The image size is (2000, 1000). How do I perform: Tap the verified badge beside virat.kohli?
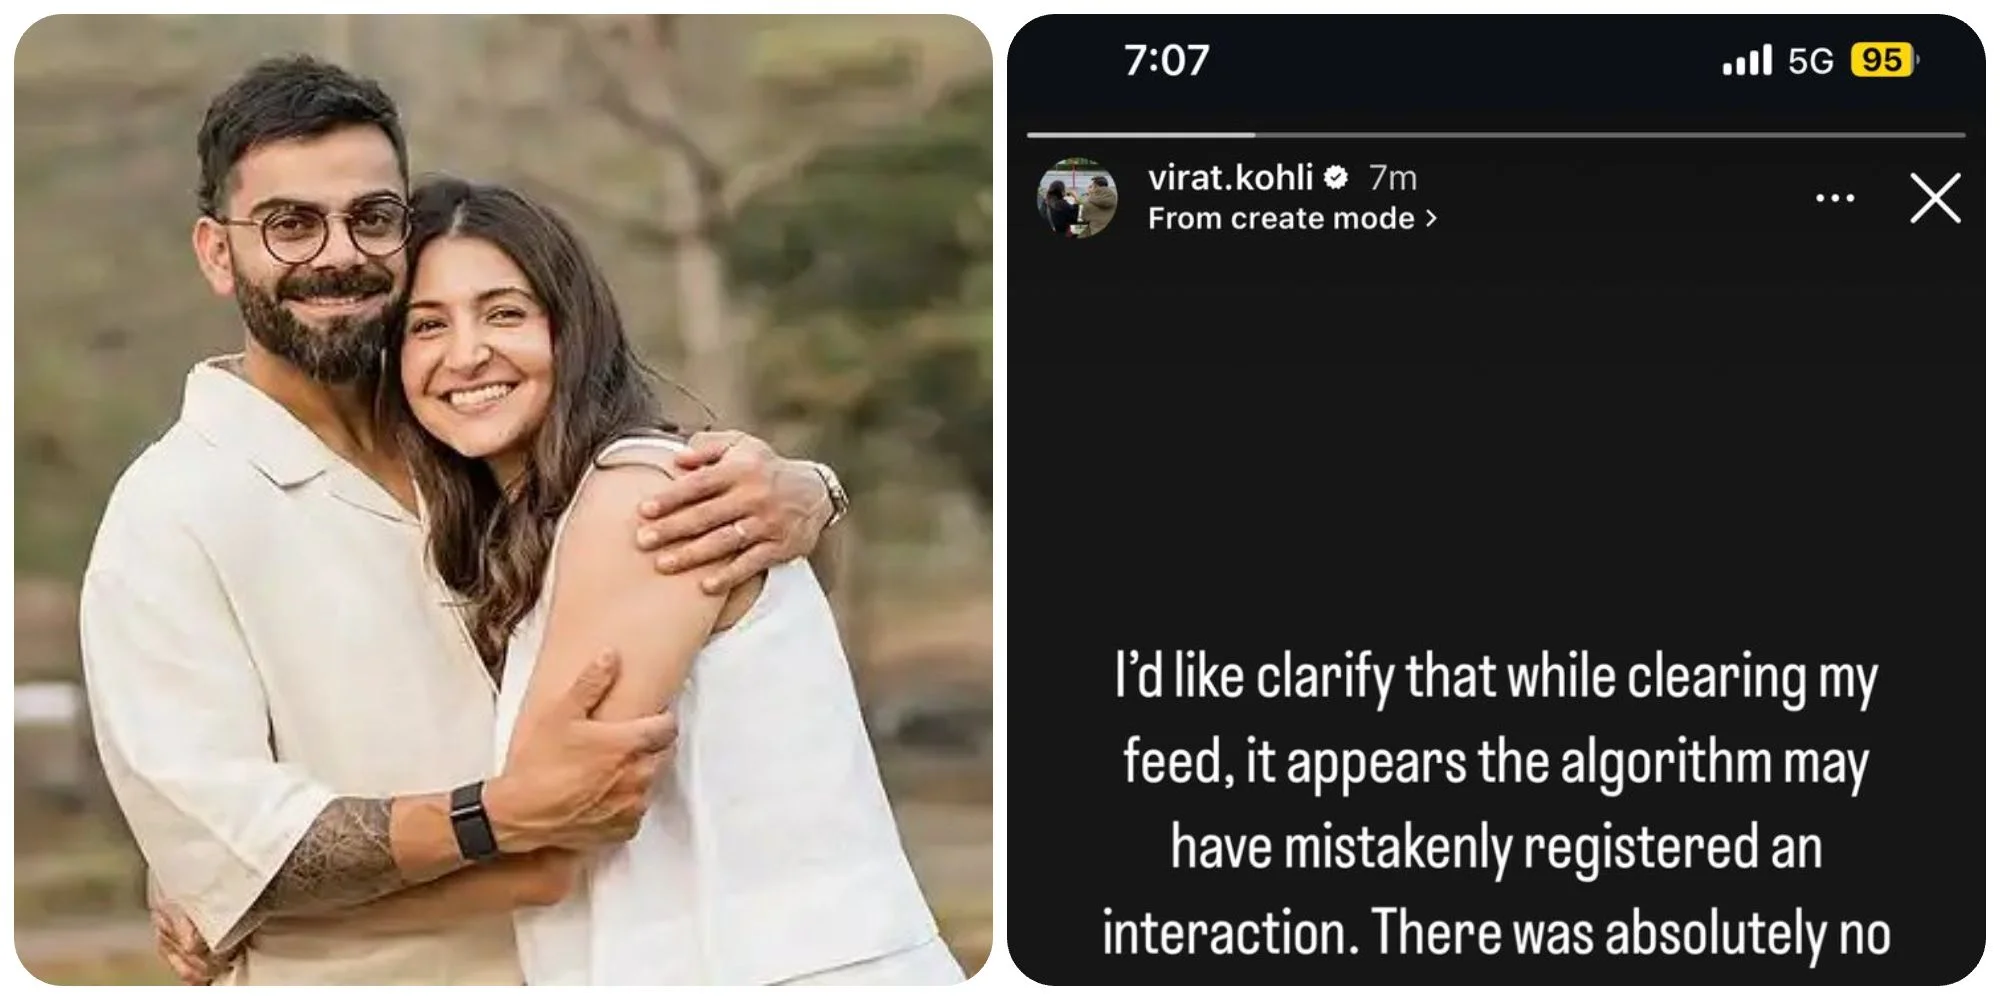pyautogui.click(x=1336, y=178)
